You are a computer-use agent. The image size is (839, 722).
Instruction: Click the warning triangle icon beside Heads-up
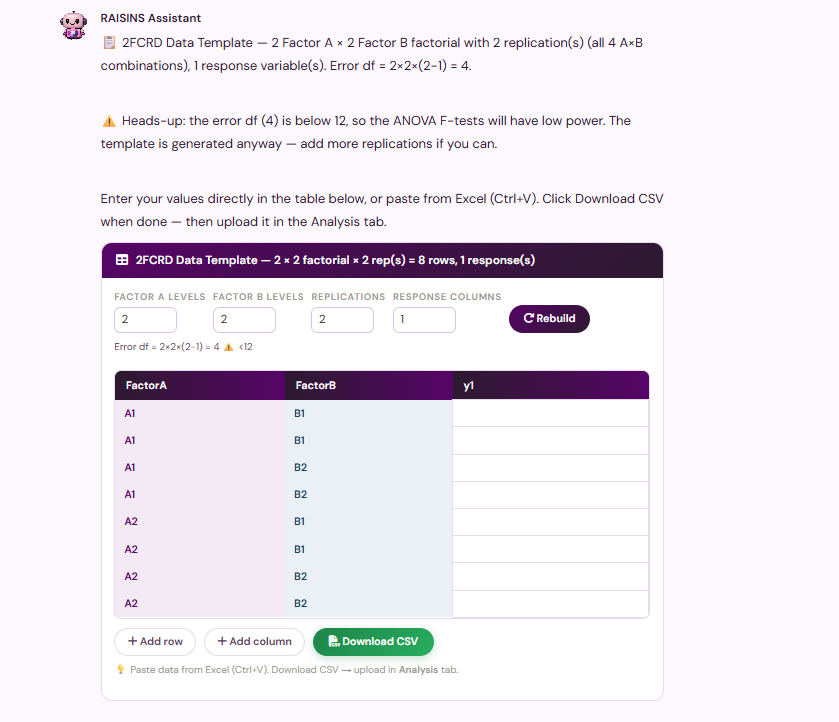pos(109,121)
